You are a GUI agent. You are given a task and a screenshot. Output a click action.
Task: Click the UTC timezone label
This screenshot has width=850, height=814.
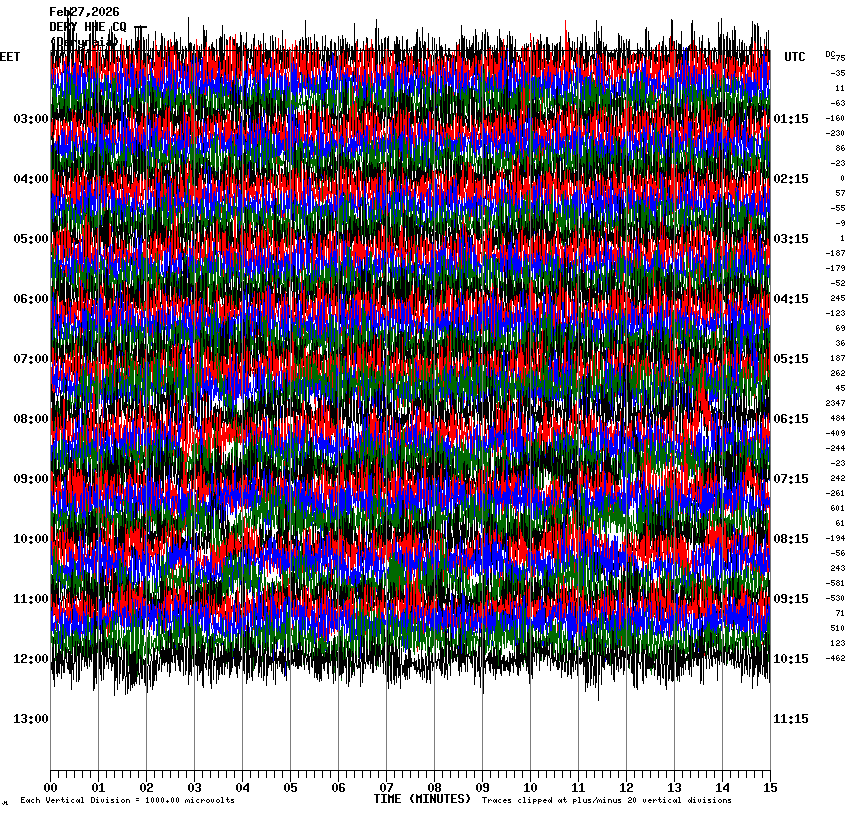794,57
